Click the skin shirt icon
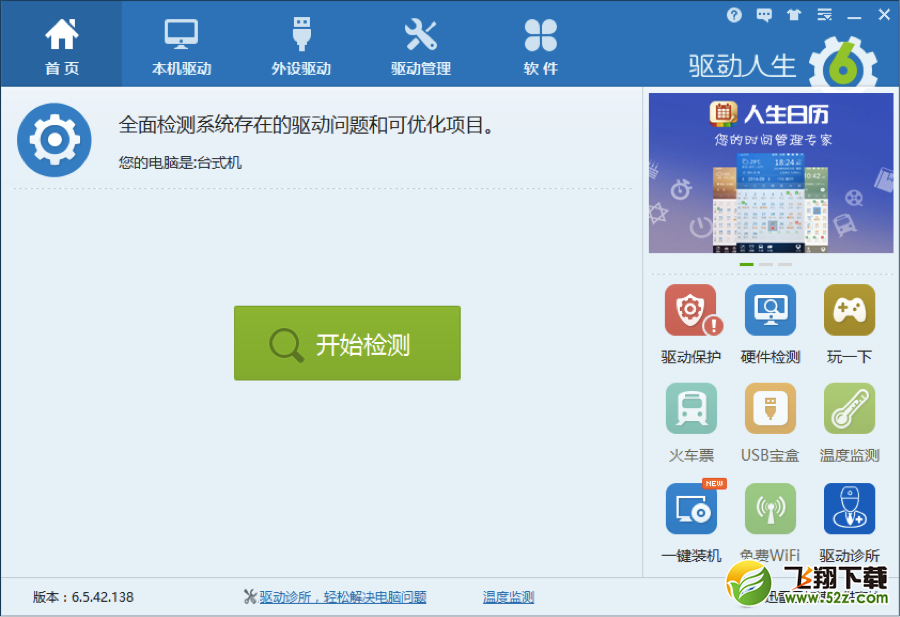The image size is (900, 617). point(794,15)
